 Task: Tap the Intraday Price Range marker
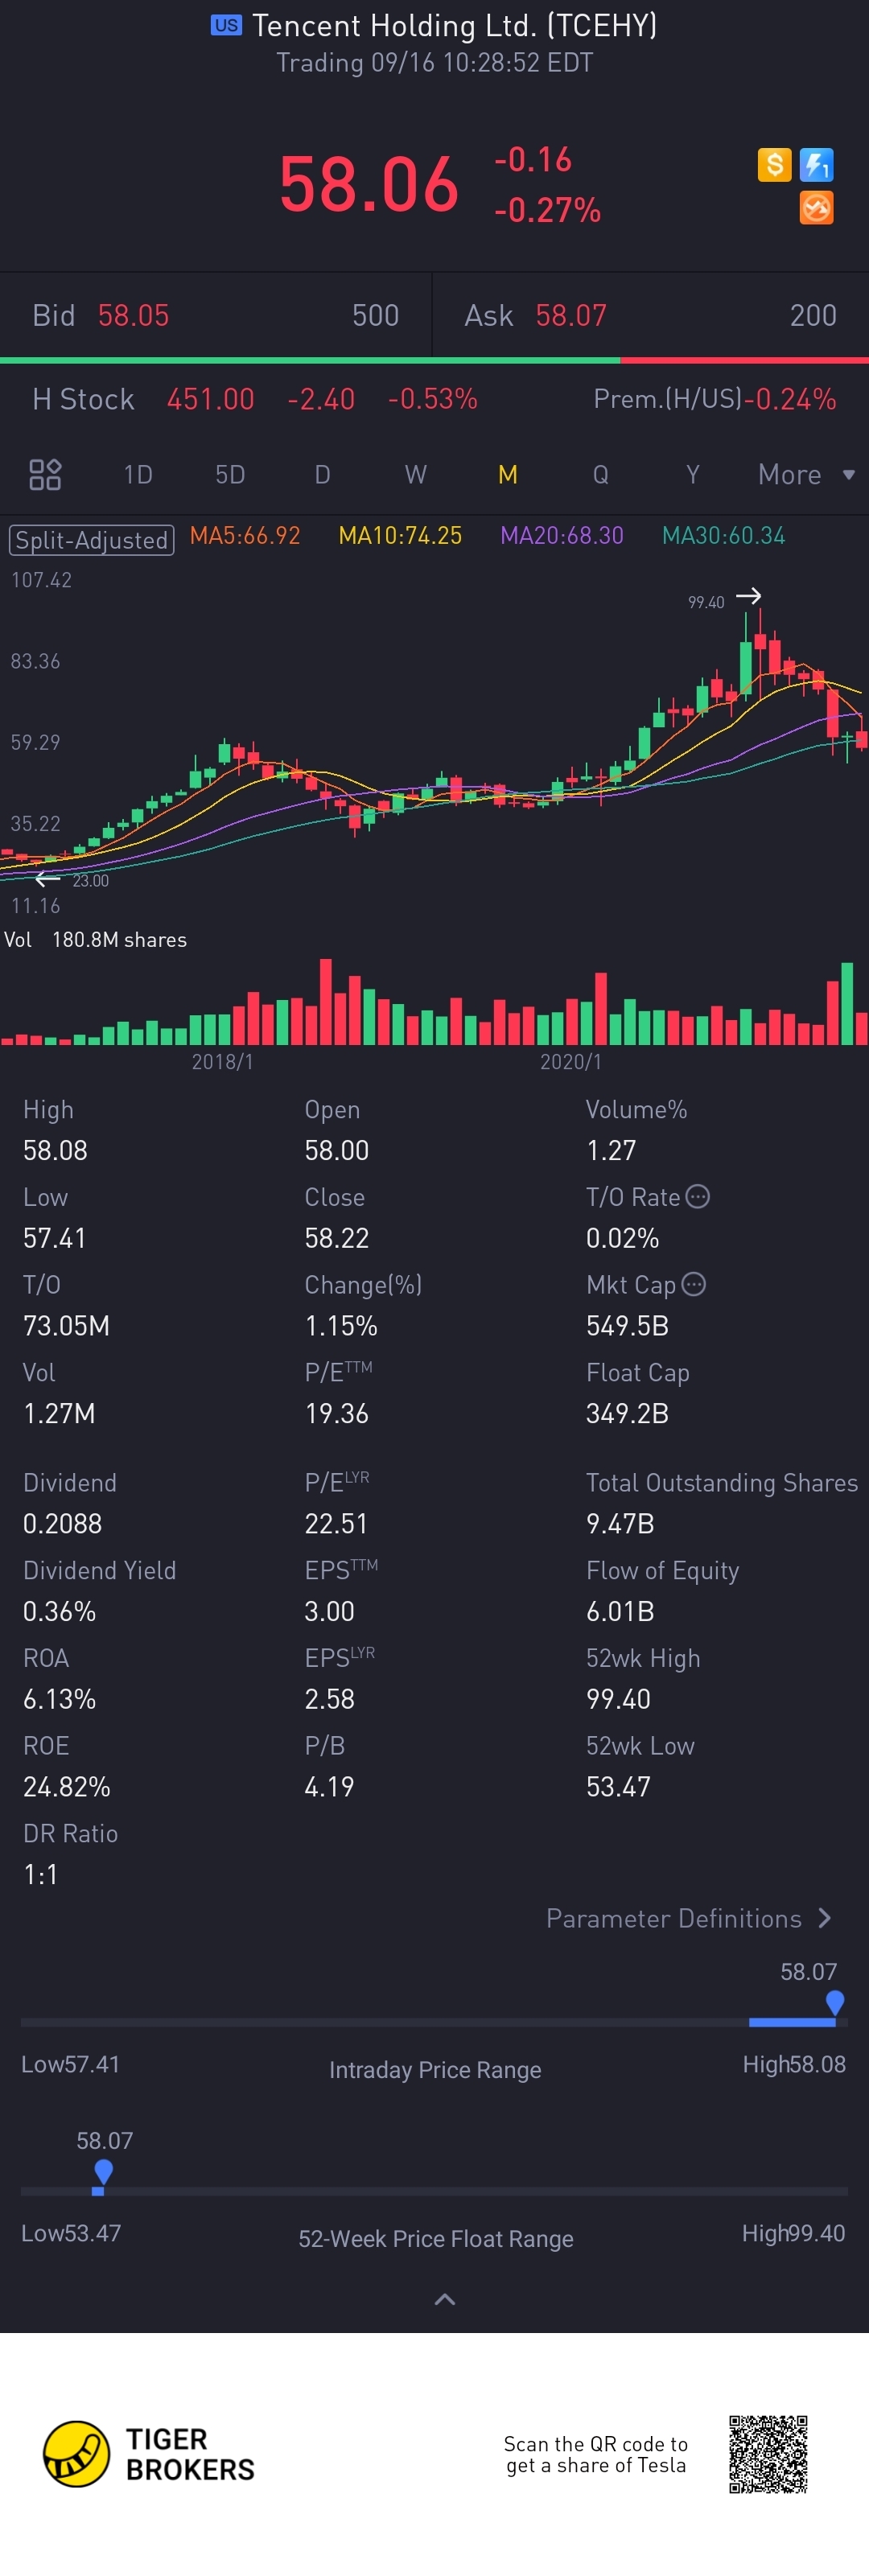pyautogui.click(x=835, y=2003)
